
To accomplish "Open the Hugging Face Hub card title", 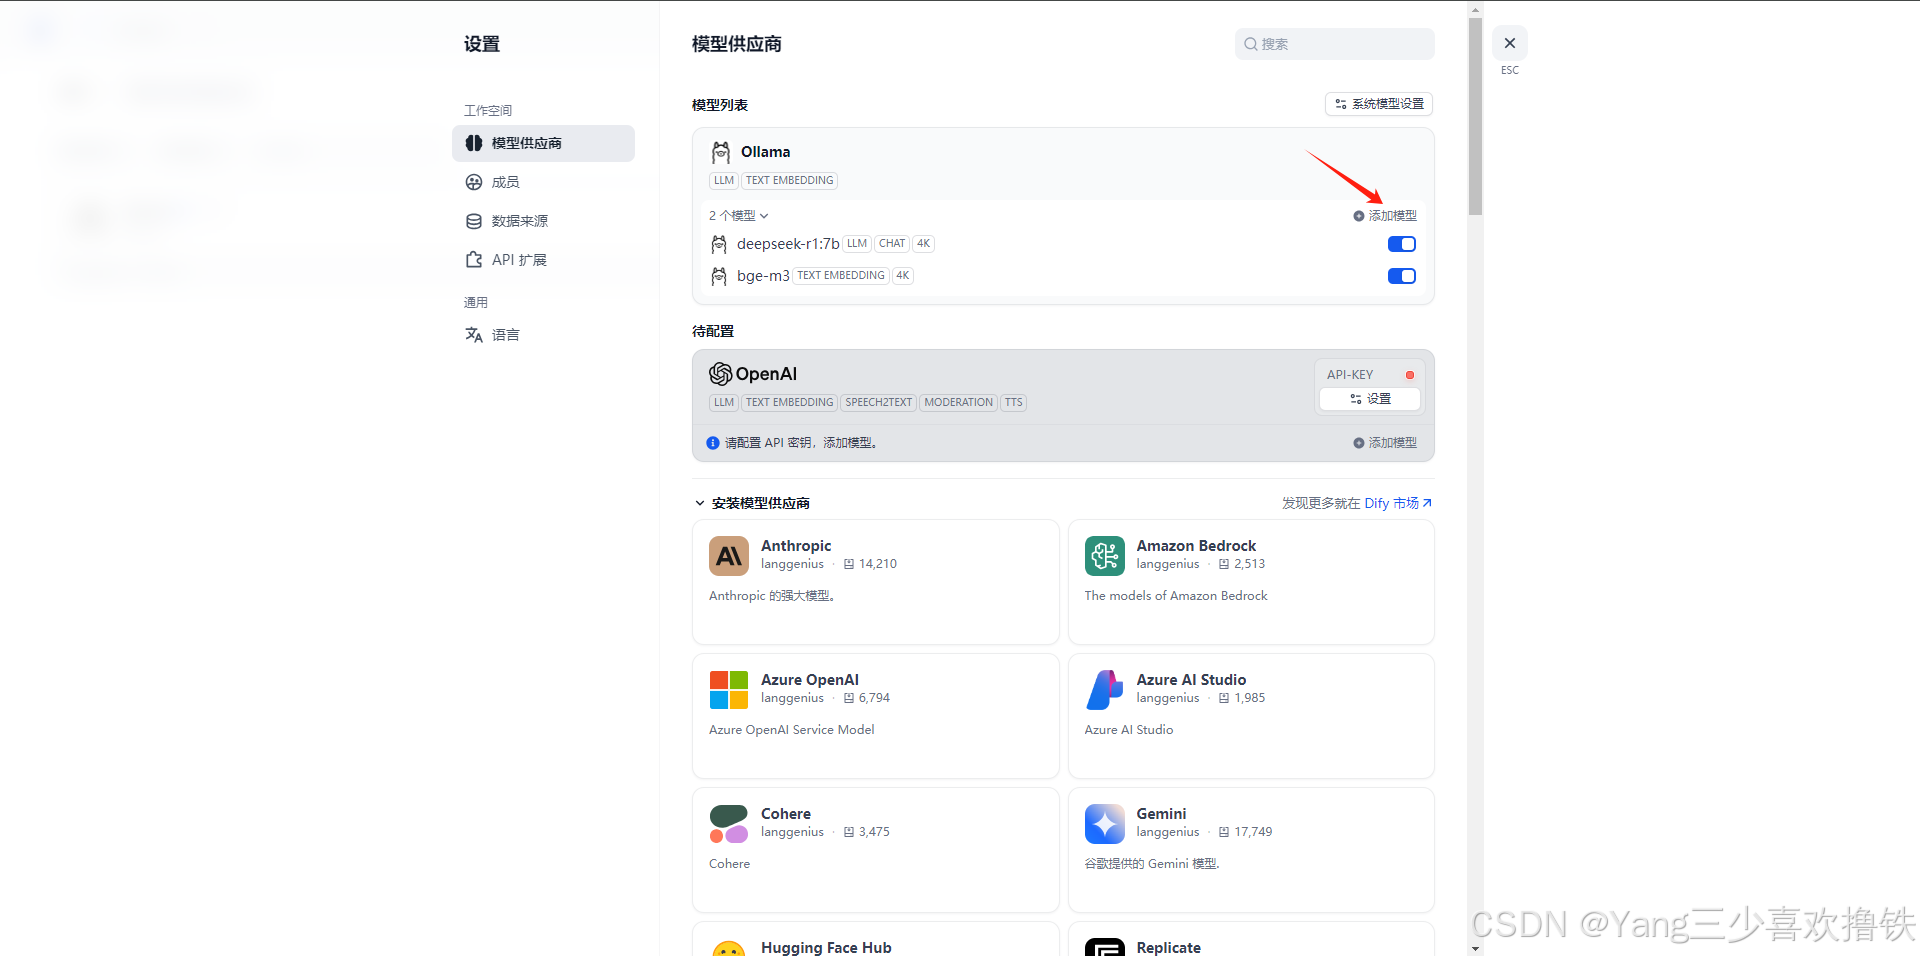I will pos(826,948).
